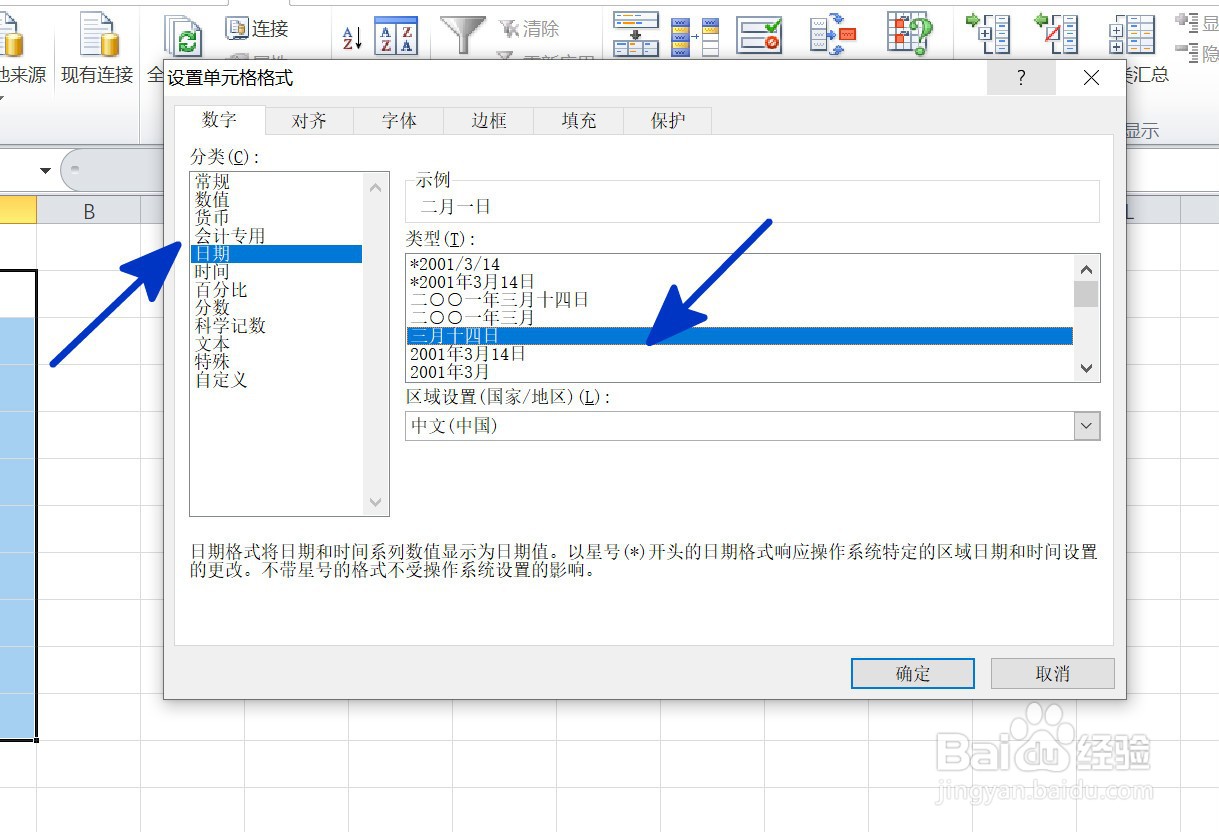Switch to the 保护 tab

[x=668, y=121]
